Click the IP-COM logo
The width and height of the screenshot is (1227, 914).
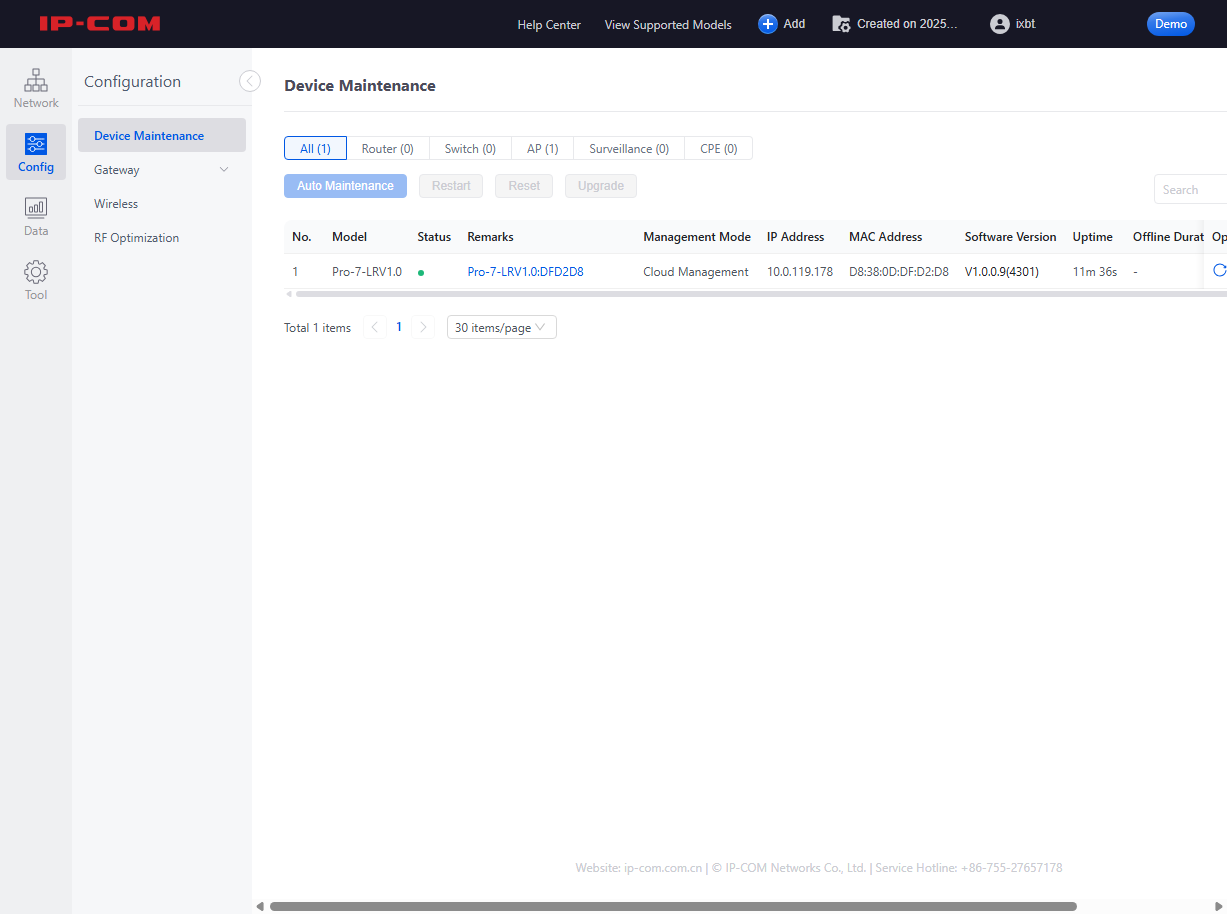(x=100, y=24)
